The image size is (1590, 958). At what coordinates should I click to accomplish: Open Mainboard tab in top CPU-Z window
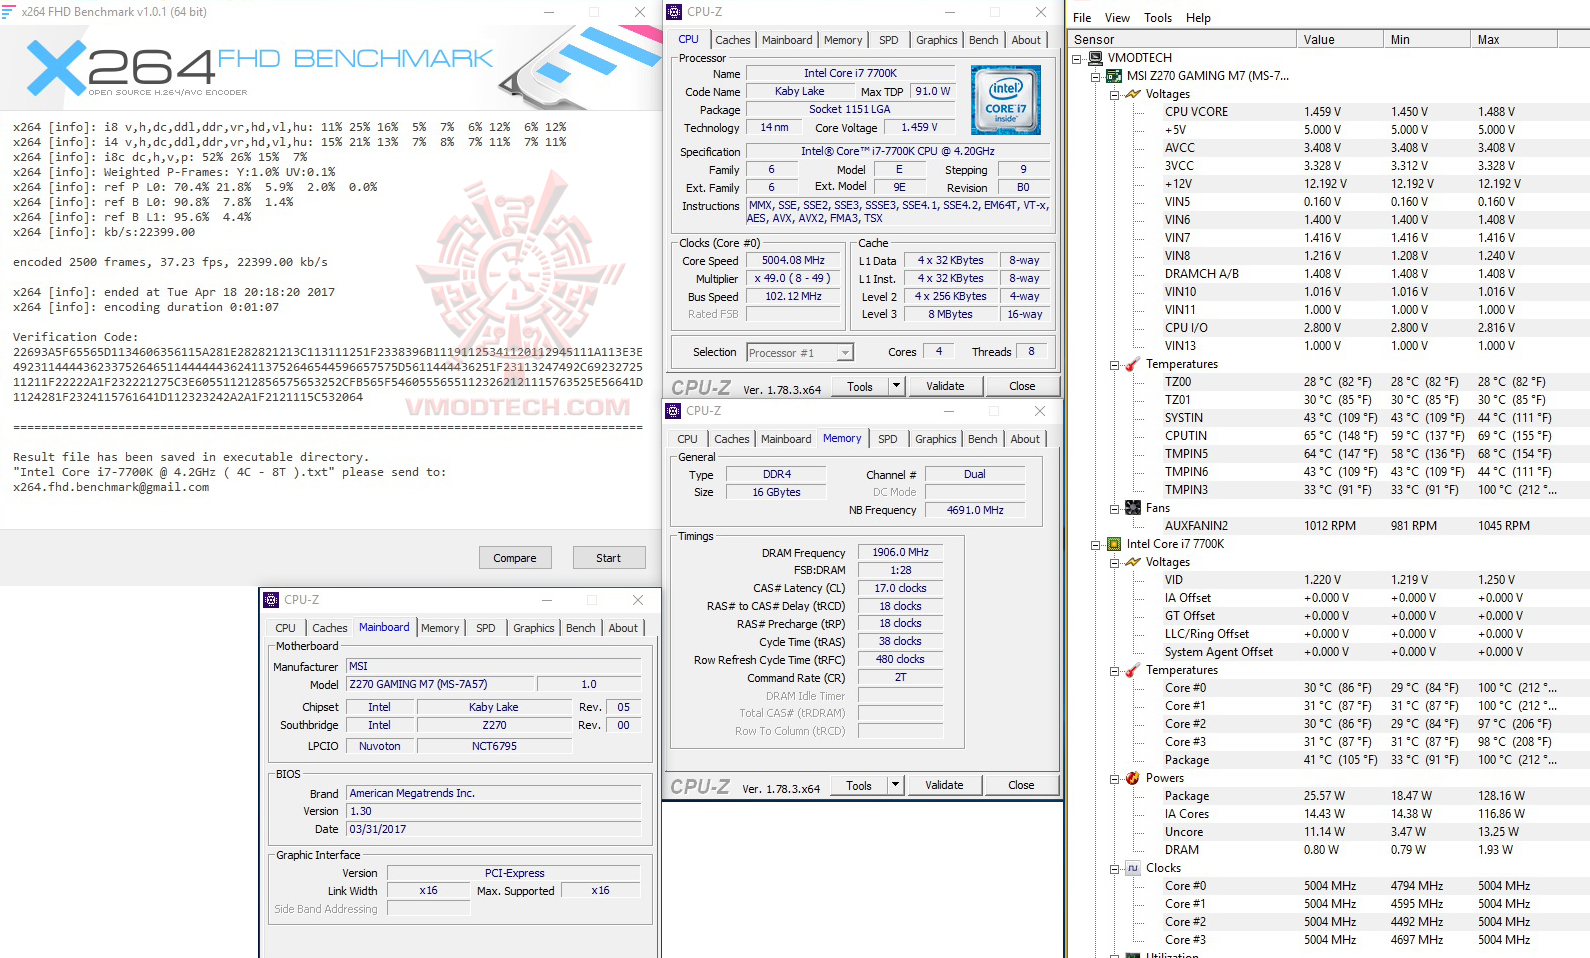click(787, 40)
